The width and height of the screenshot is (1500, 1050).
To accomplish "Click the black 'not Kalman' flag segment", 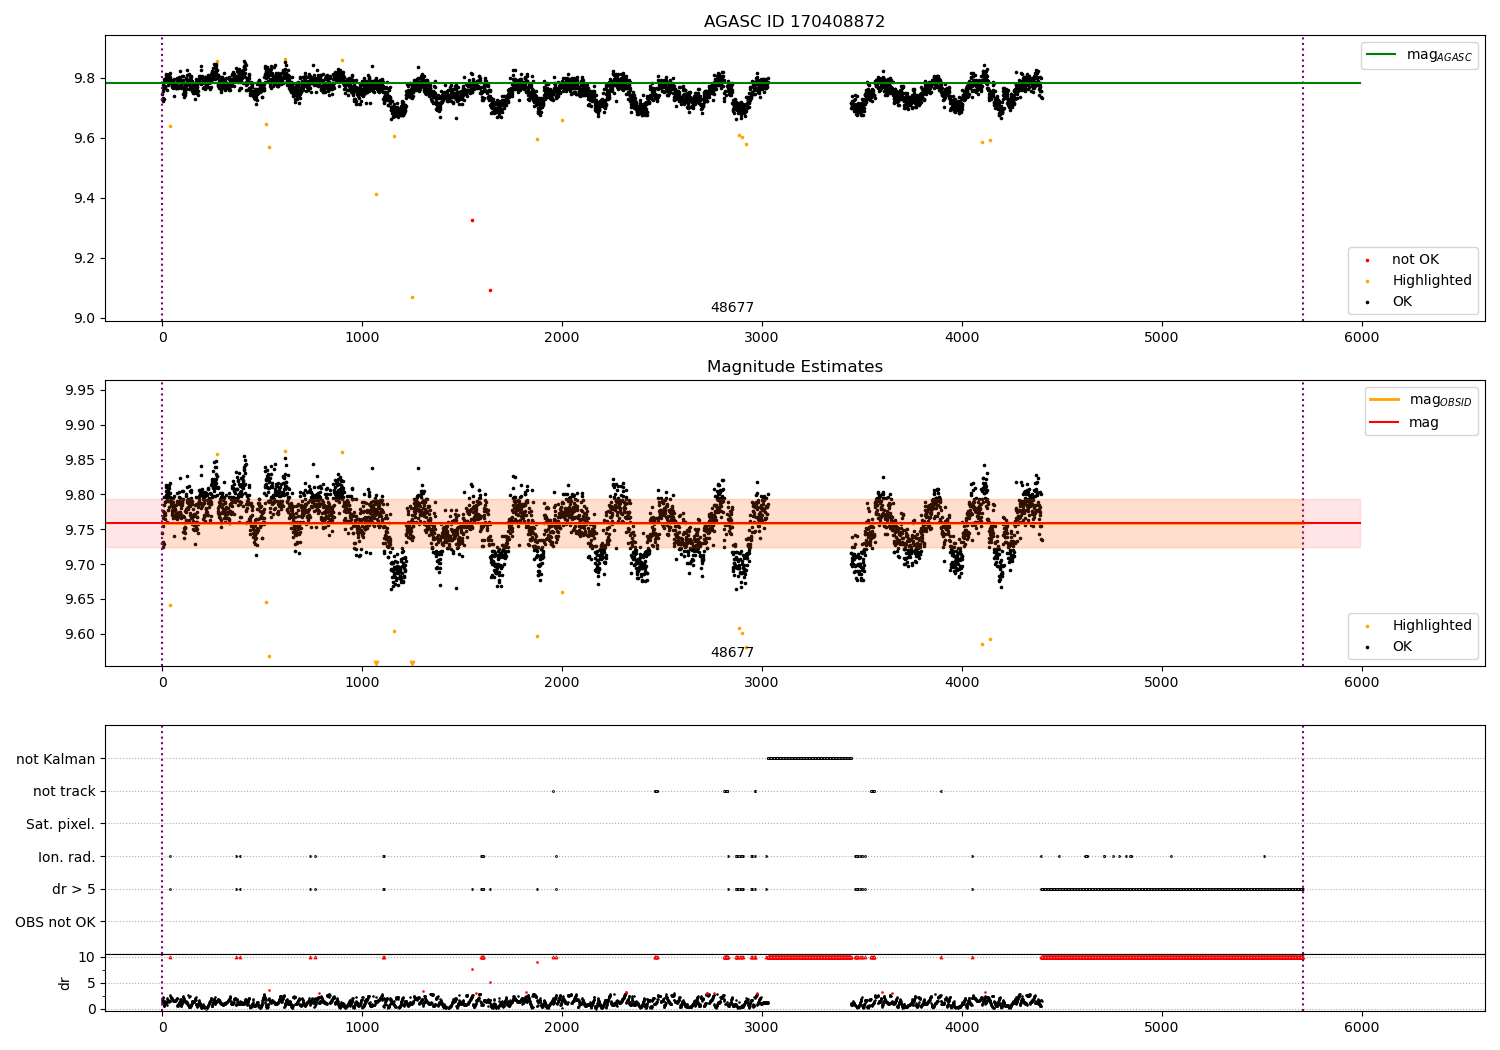I will click(x=809, y=758).
